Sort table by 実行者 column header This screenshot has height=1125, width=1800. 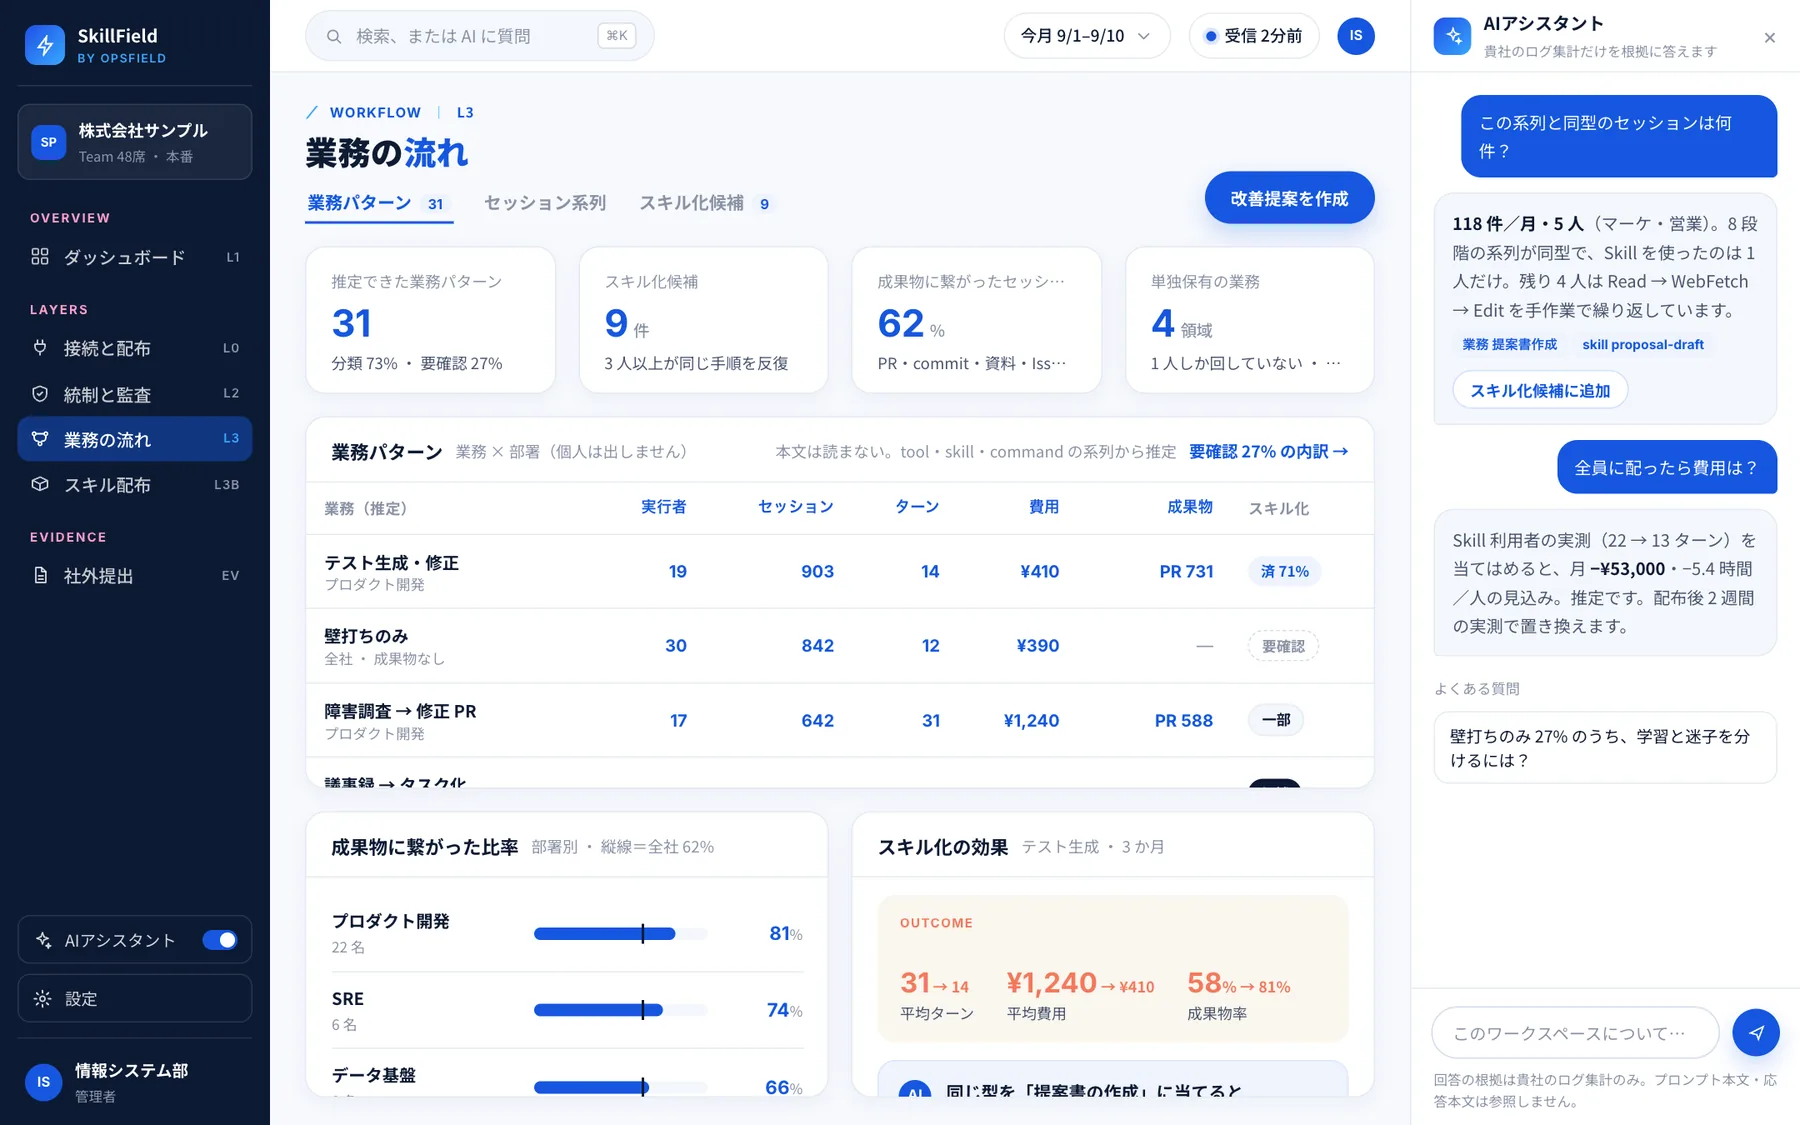[x=663, y=507]
